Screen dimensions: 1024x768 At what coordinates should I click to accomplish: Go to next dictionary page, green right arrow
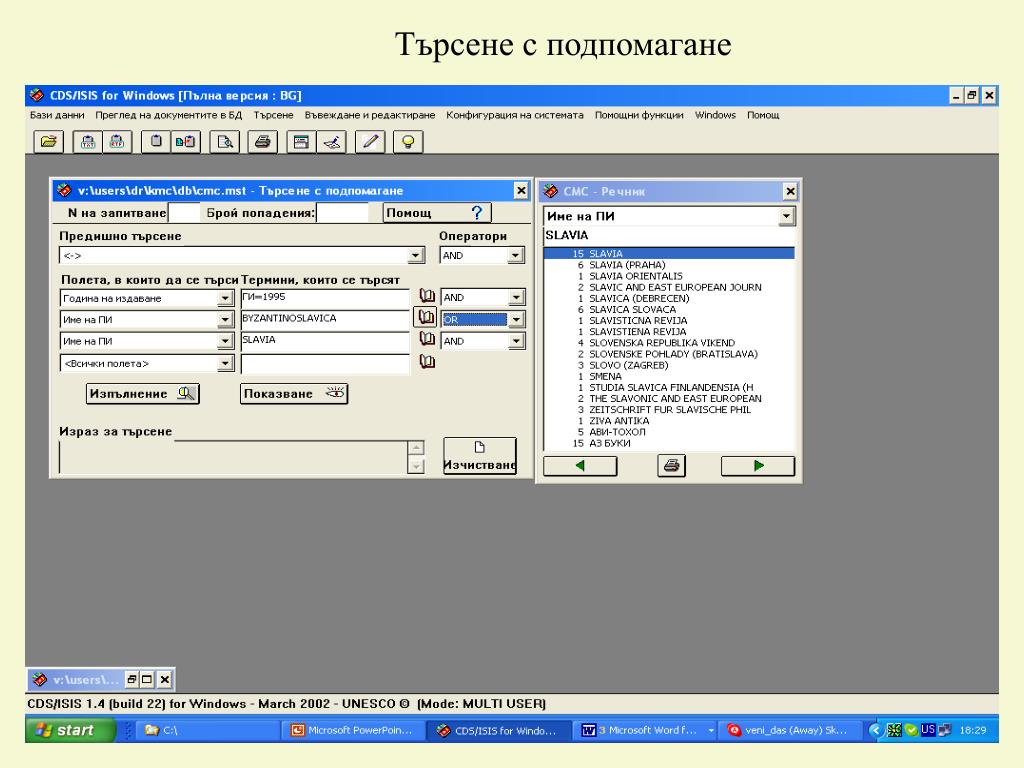pyautogui.click(x=758, y=466)
